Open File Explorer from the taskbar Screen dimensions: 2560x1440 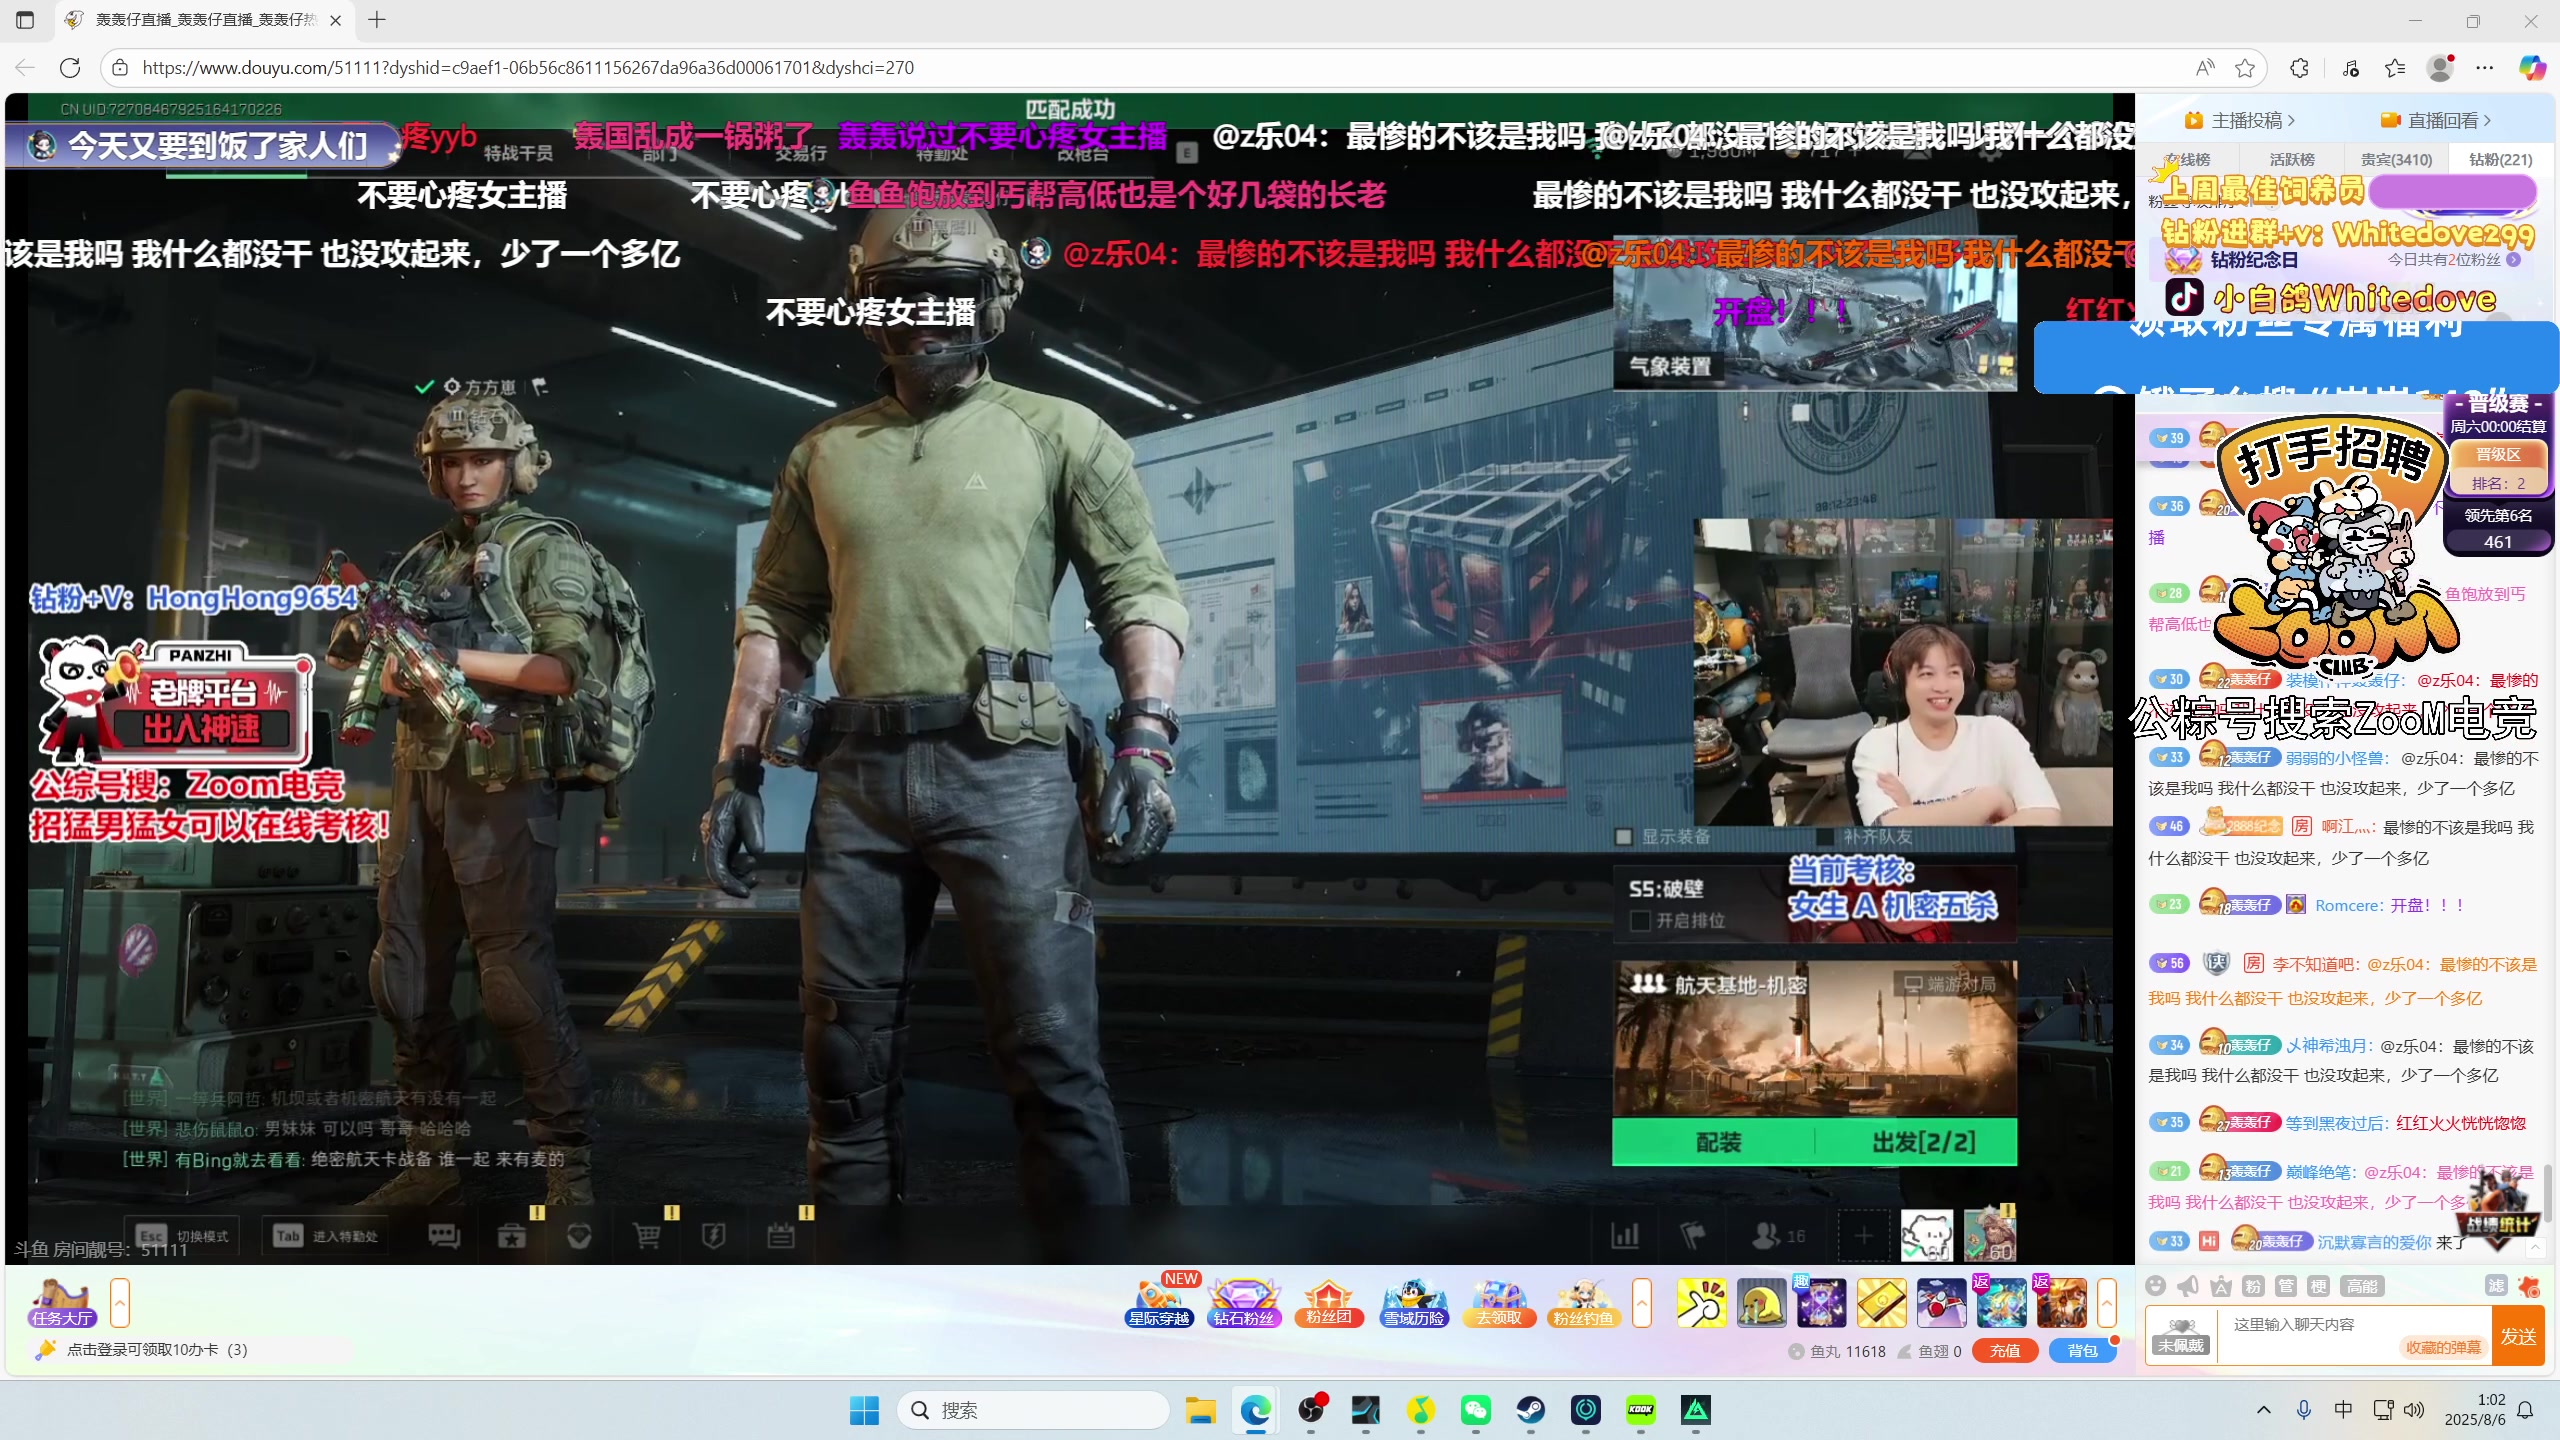point(1201,1410)
